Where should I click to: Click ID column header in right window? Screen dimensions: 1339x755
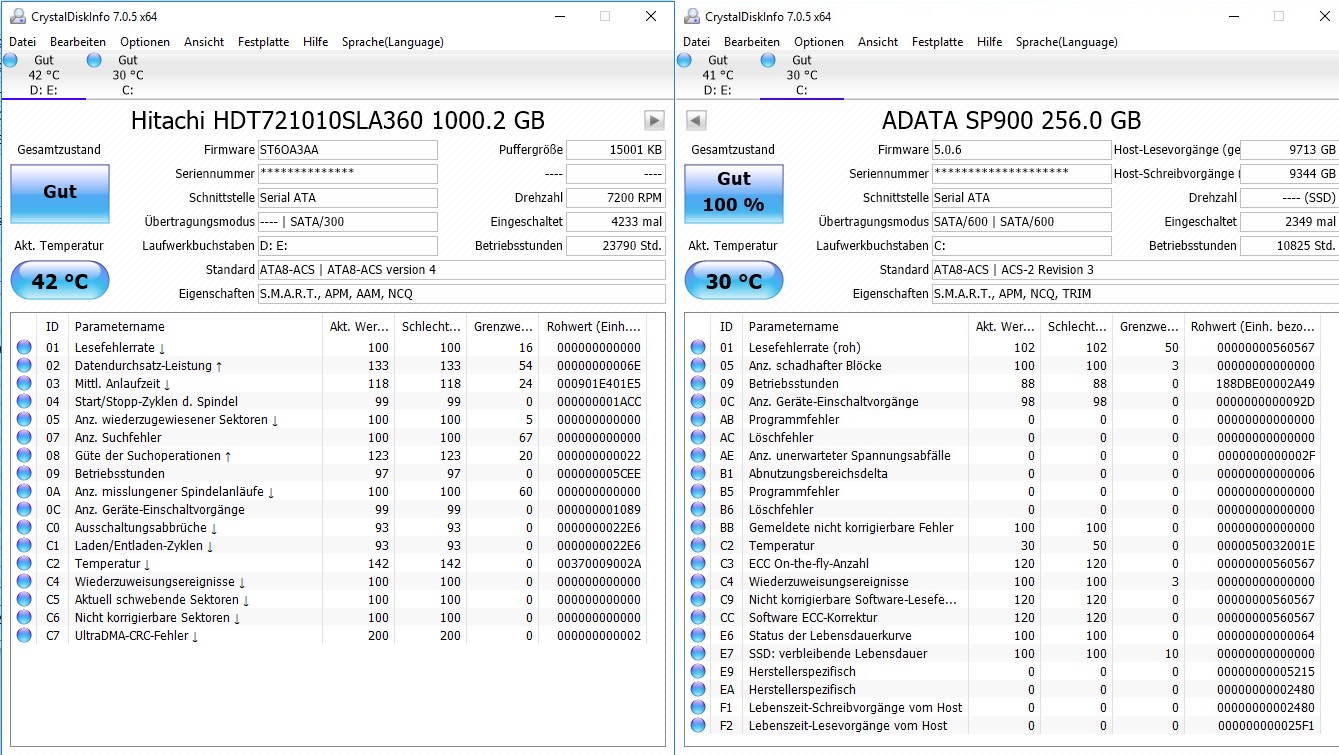coord(728,327)
